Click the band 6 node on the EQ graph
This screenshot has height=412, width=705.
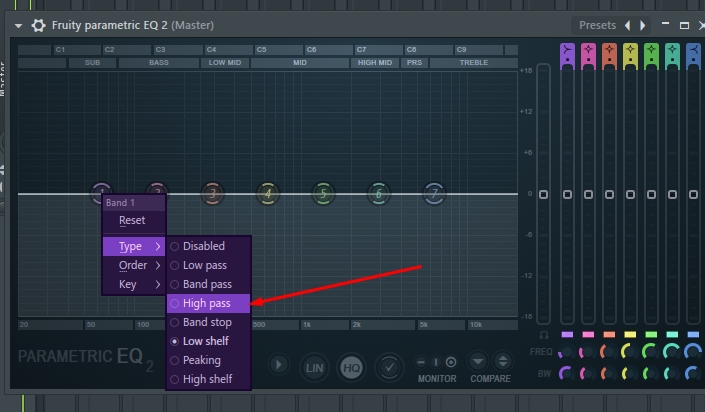click(x=379, y=193)
